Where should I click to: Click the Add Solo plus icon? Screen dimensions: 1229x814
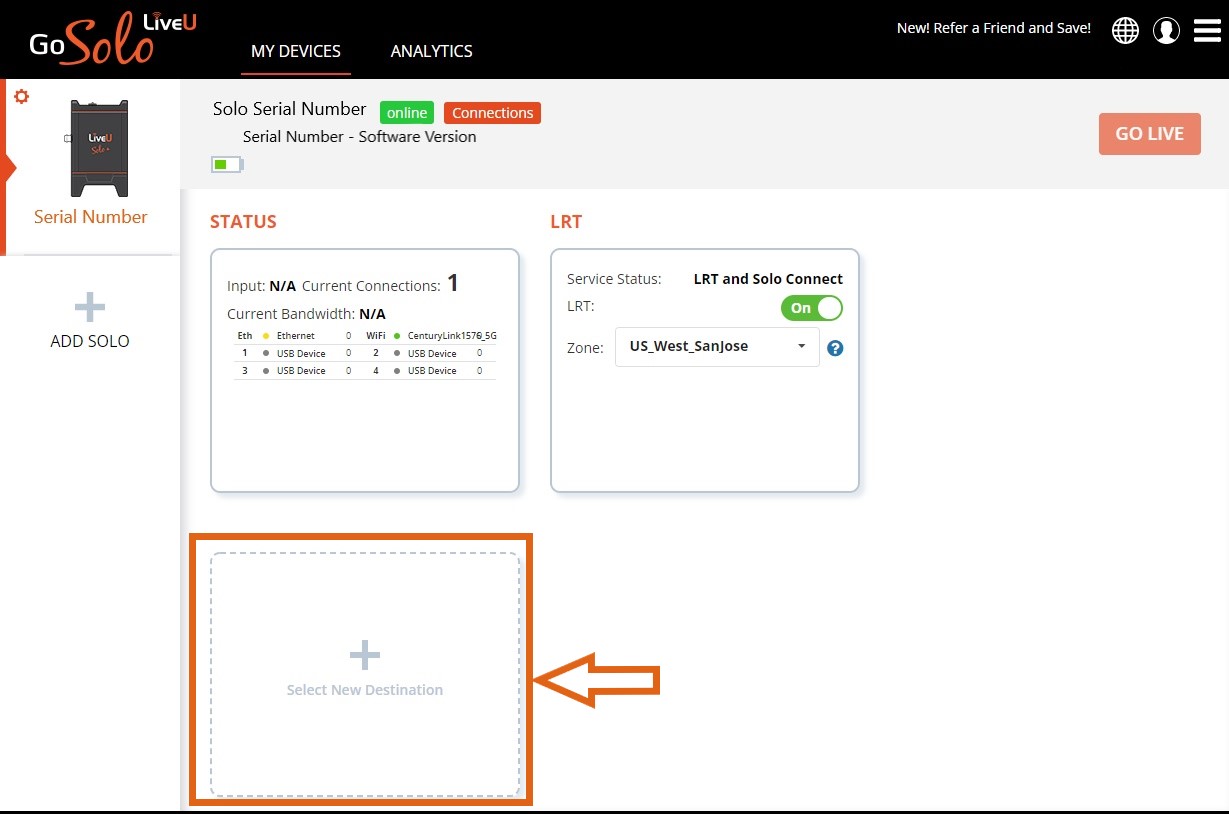90,307
